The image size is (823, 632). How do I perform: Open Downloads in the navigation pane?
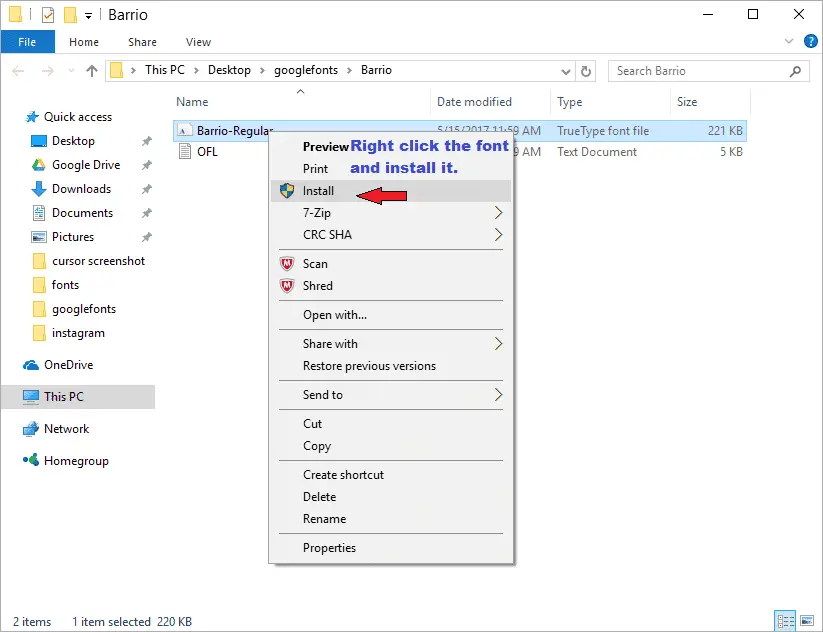pos(81,189)
